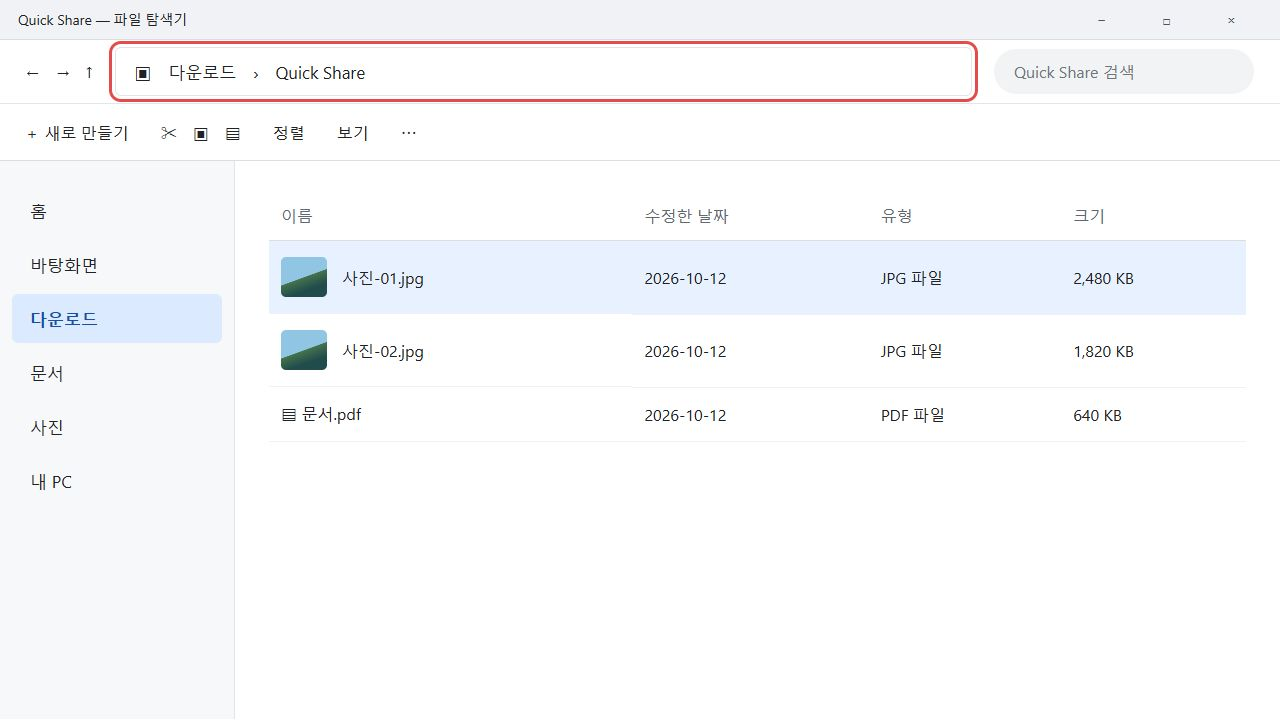Sort by the 크기 column header
This screenshot has height=720, width=1280.
(1089, 216)
